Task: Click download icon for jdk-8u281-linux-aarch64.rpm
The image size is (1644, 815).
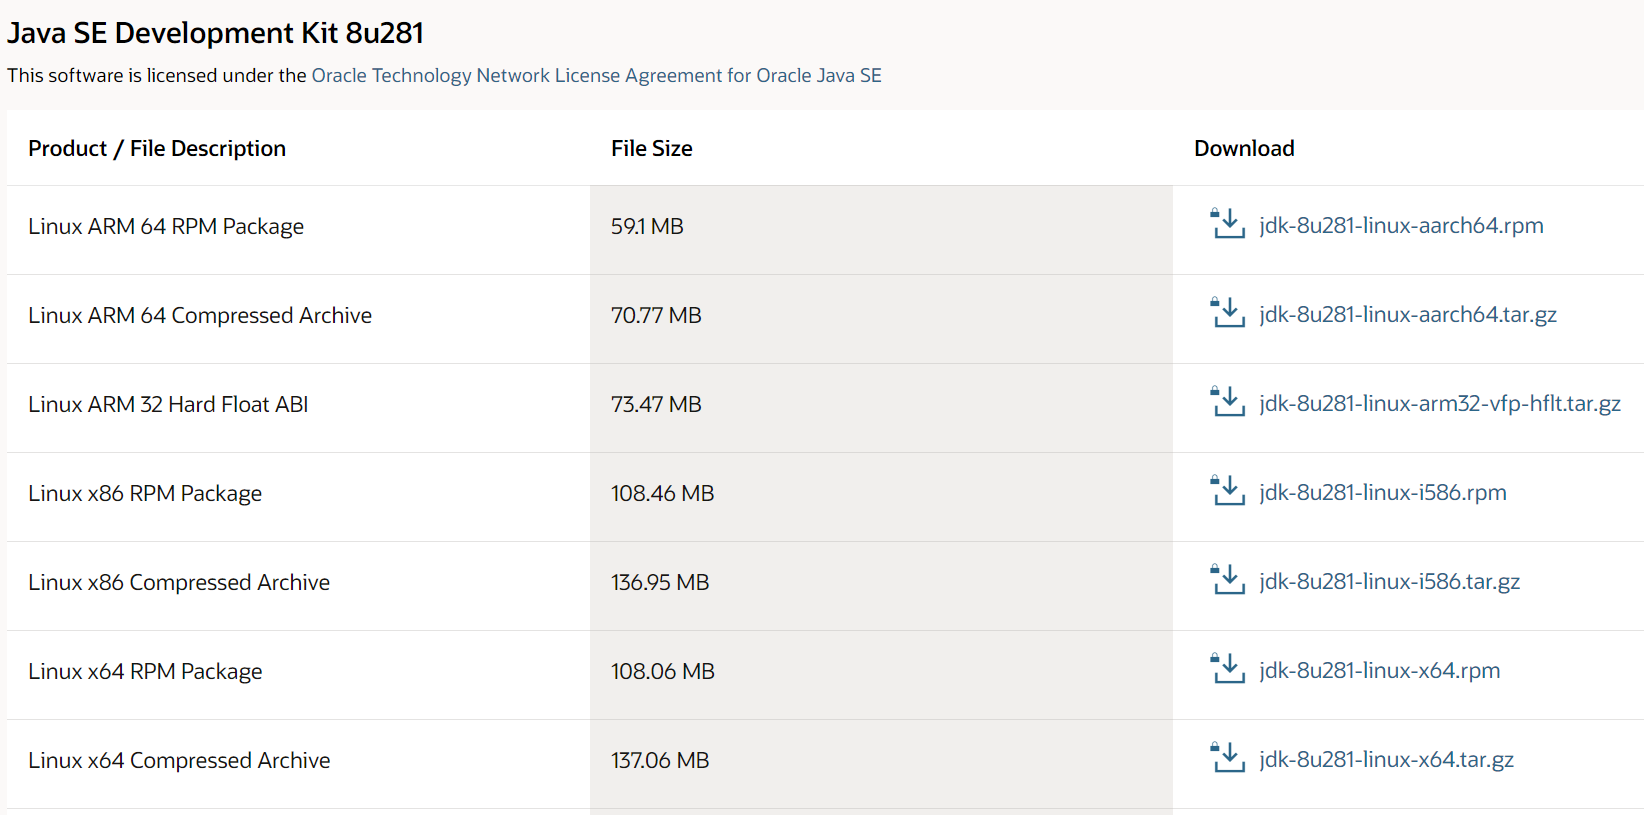Action: point(1227,224)
